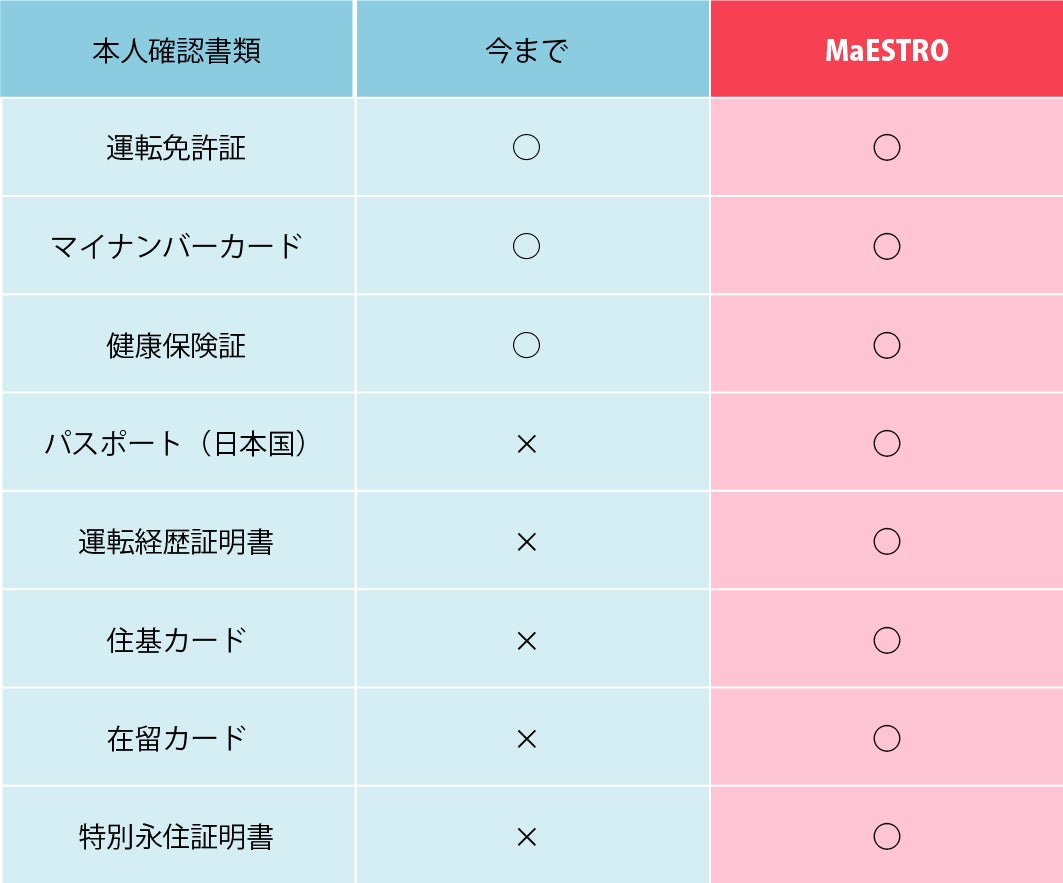1063x883 pixels.
Task: Click the 今まで circle for 健康保険証
Action: 527,345
